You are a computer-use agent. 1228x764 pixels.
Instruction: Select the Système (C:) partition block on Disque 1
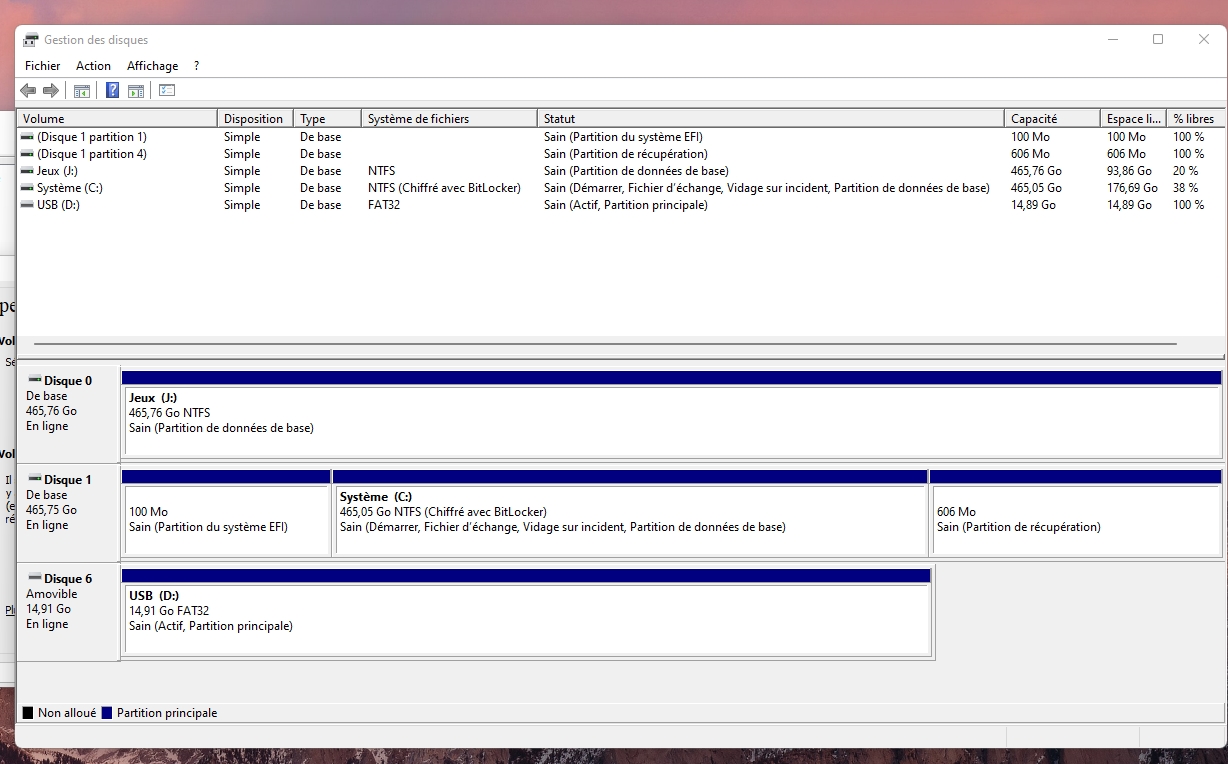click(630, 520)
